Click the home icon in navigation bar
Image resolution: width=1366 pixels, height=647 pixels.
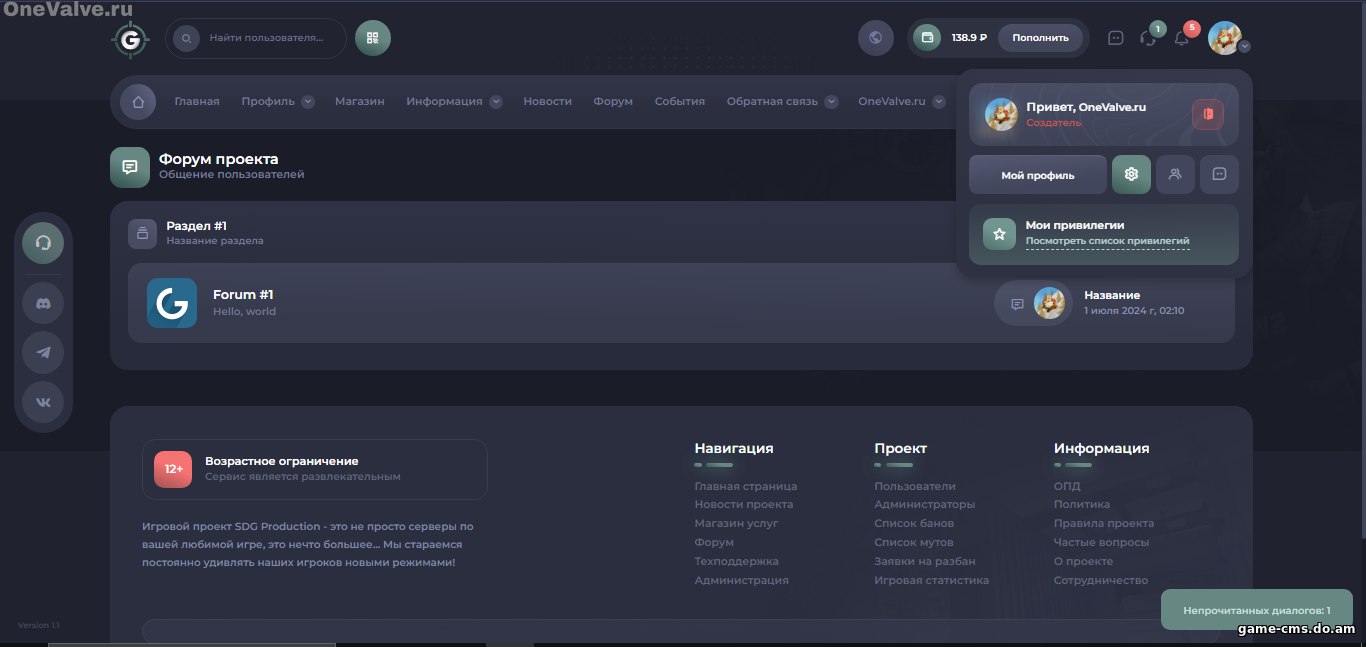click(x=138, y=101)
